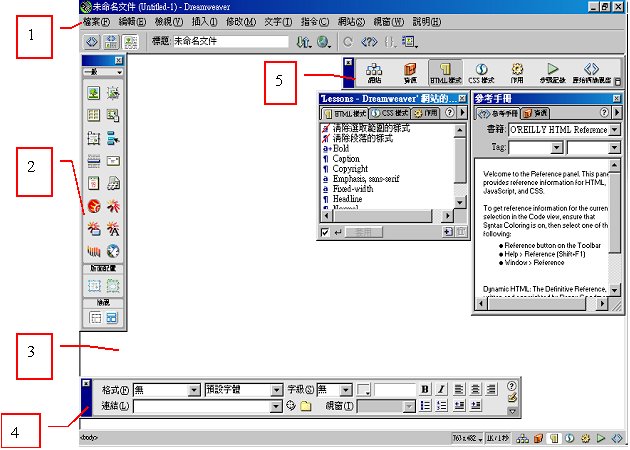
Task: Insert Rollover Image object
Action: coord(113,94)
